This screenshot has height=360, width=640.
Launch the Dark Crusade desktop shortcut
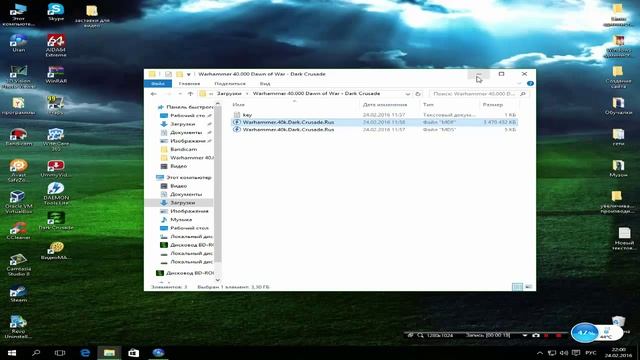click(x=56, y=221)
